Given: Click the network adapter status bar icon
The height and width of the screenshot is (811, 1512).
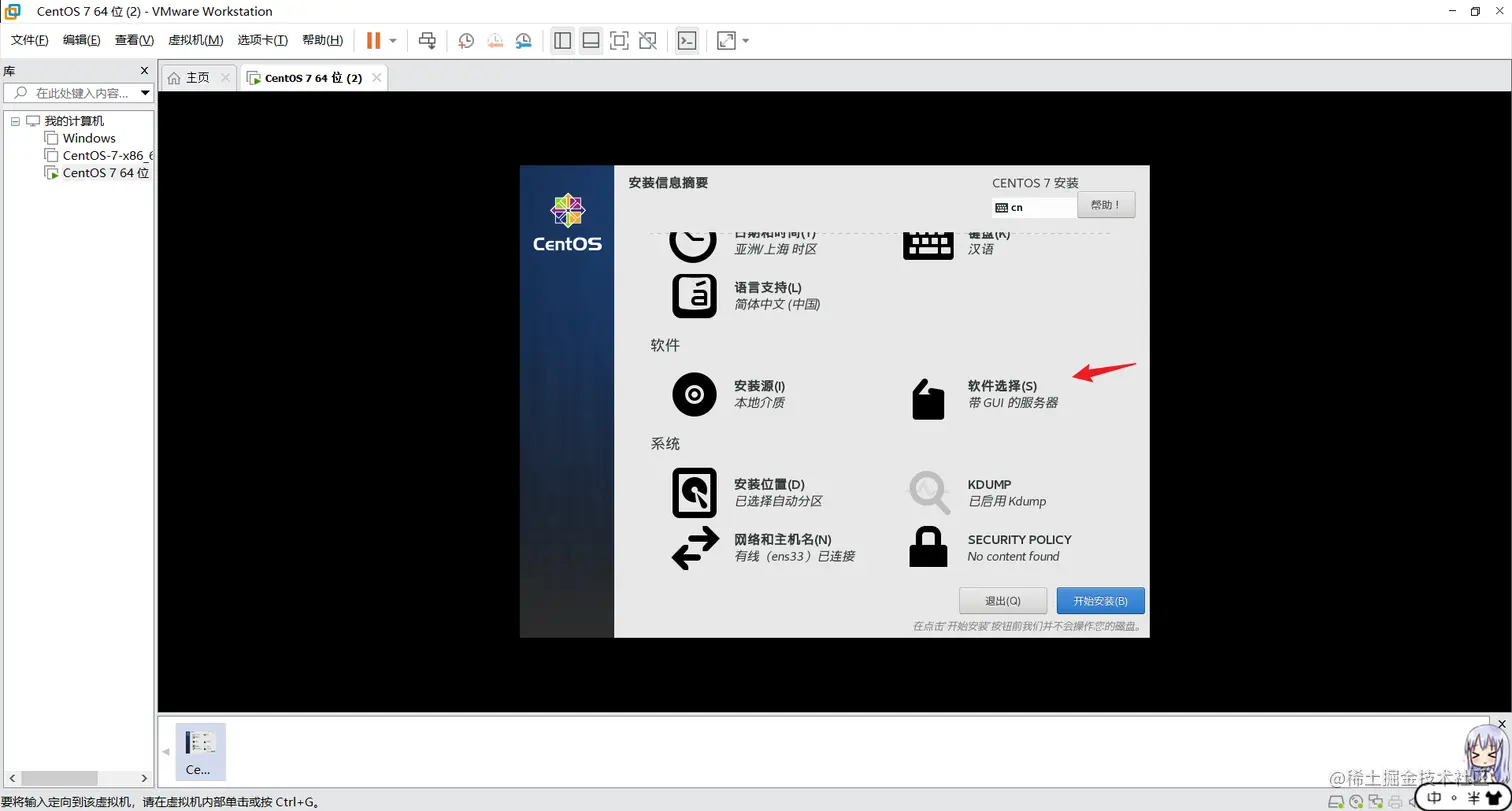Looking at the screenshot, I should (1375, 802).
